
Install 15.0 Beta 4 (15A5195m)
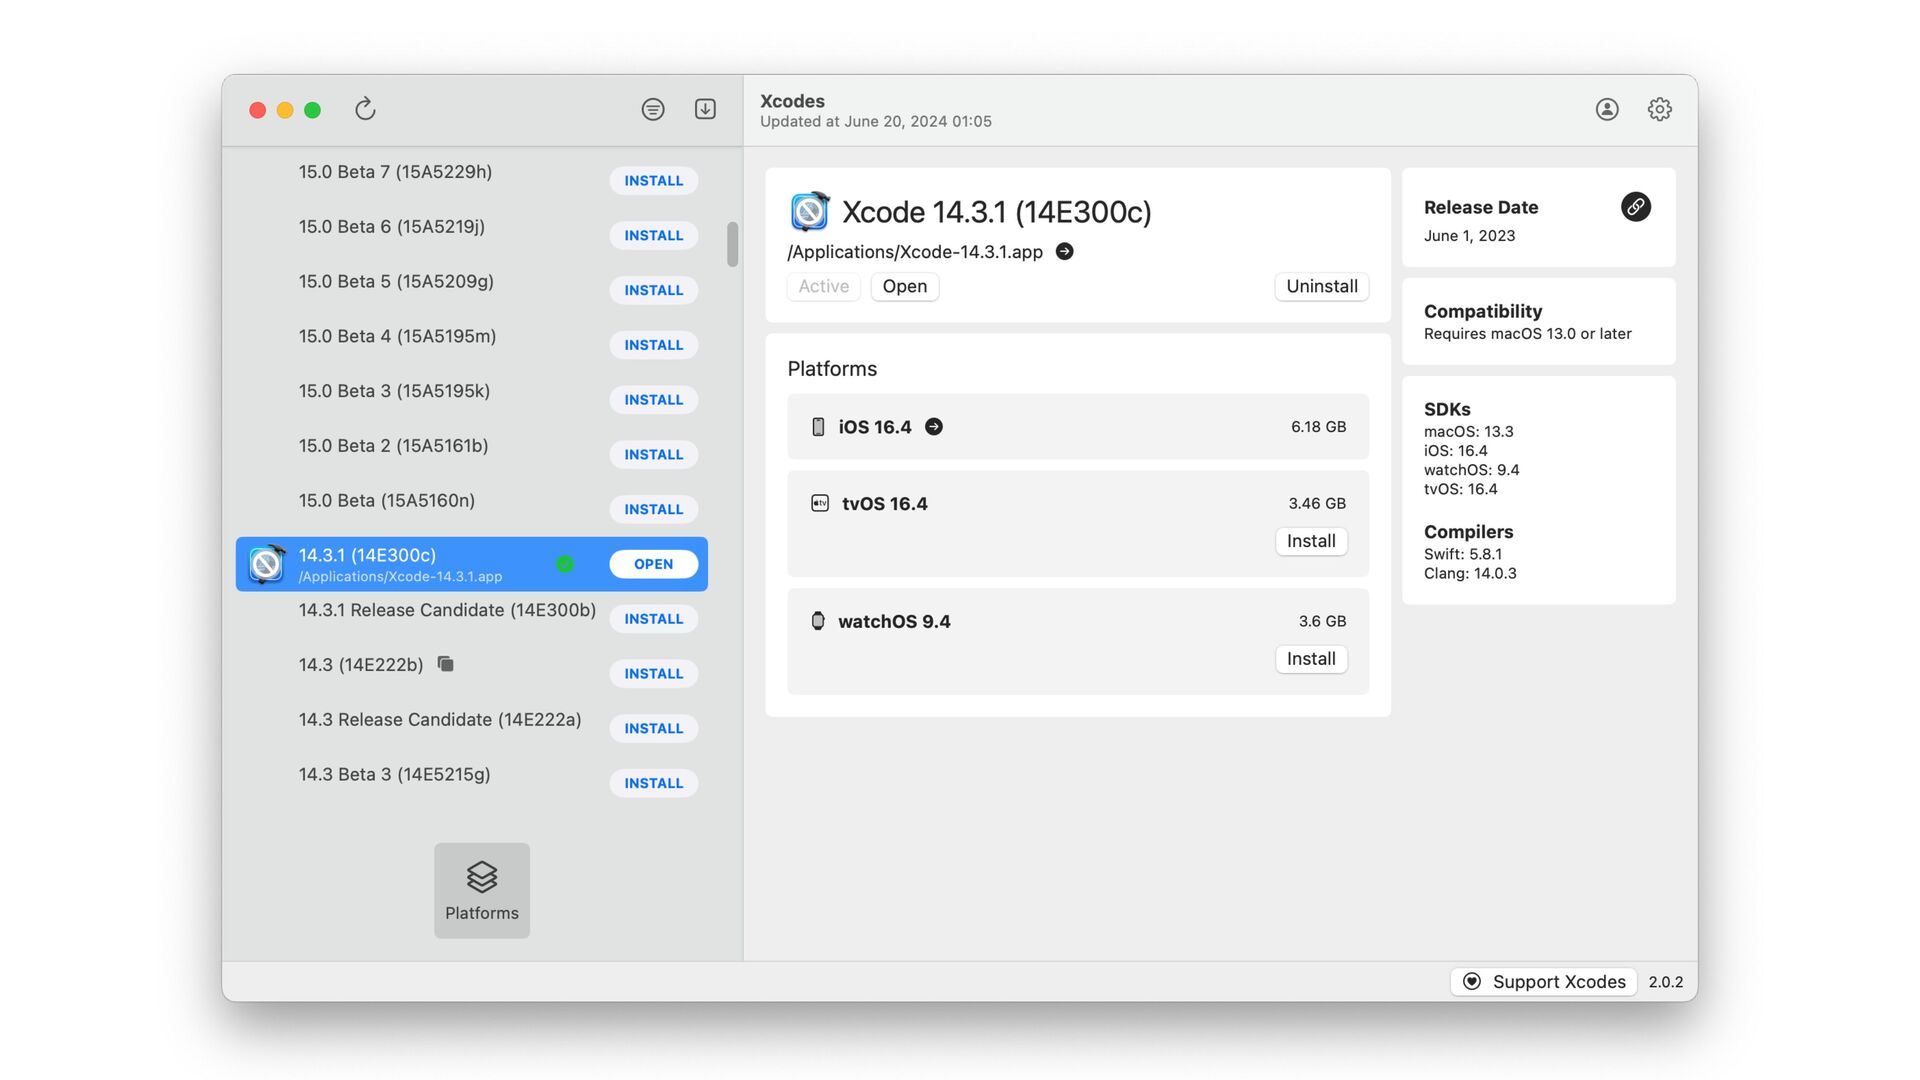click(654, 345)
